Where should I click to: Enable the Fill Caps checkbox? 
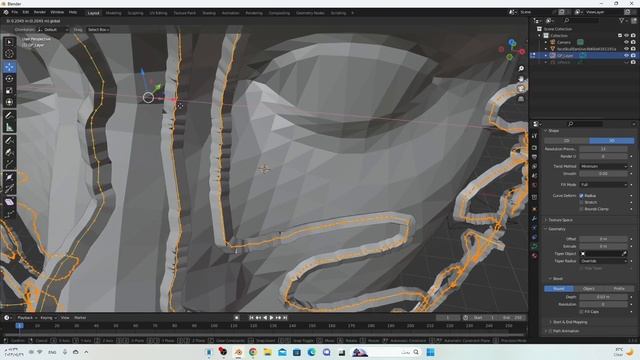click(x=582, y=312)
